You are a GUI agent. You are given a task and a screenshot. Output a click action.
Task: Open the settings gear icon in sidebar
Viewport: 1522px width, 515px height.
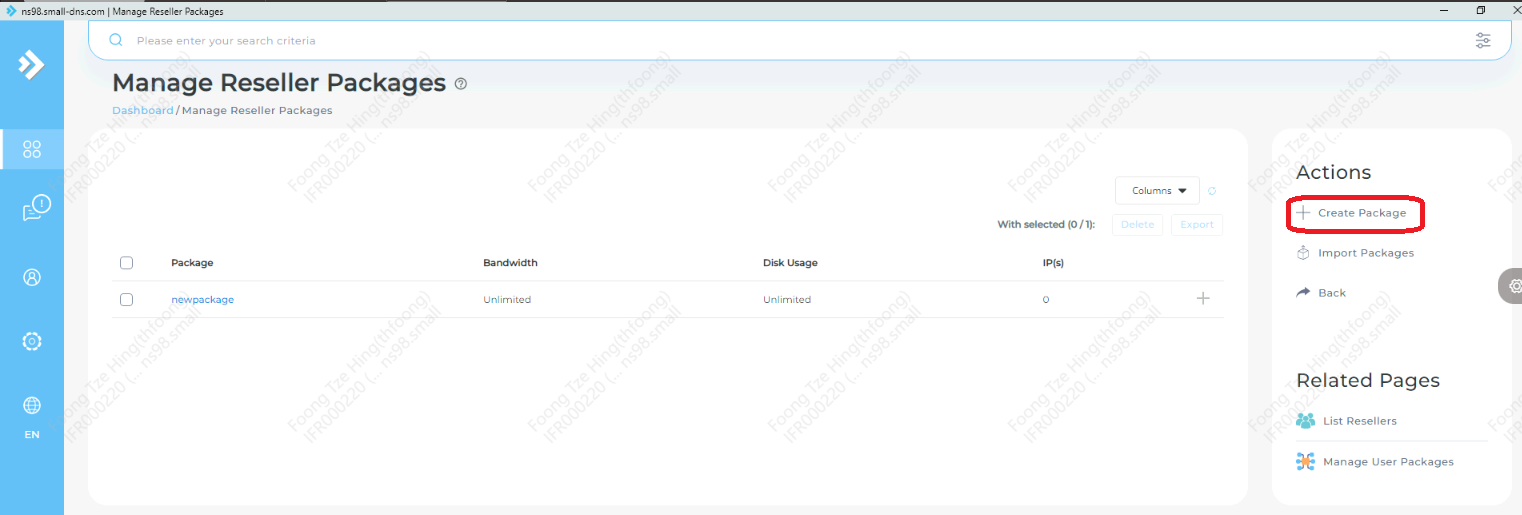32,341
